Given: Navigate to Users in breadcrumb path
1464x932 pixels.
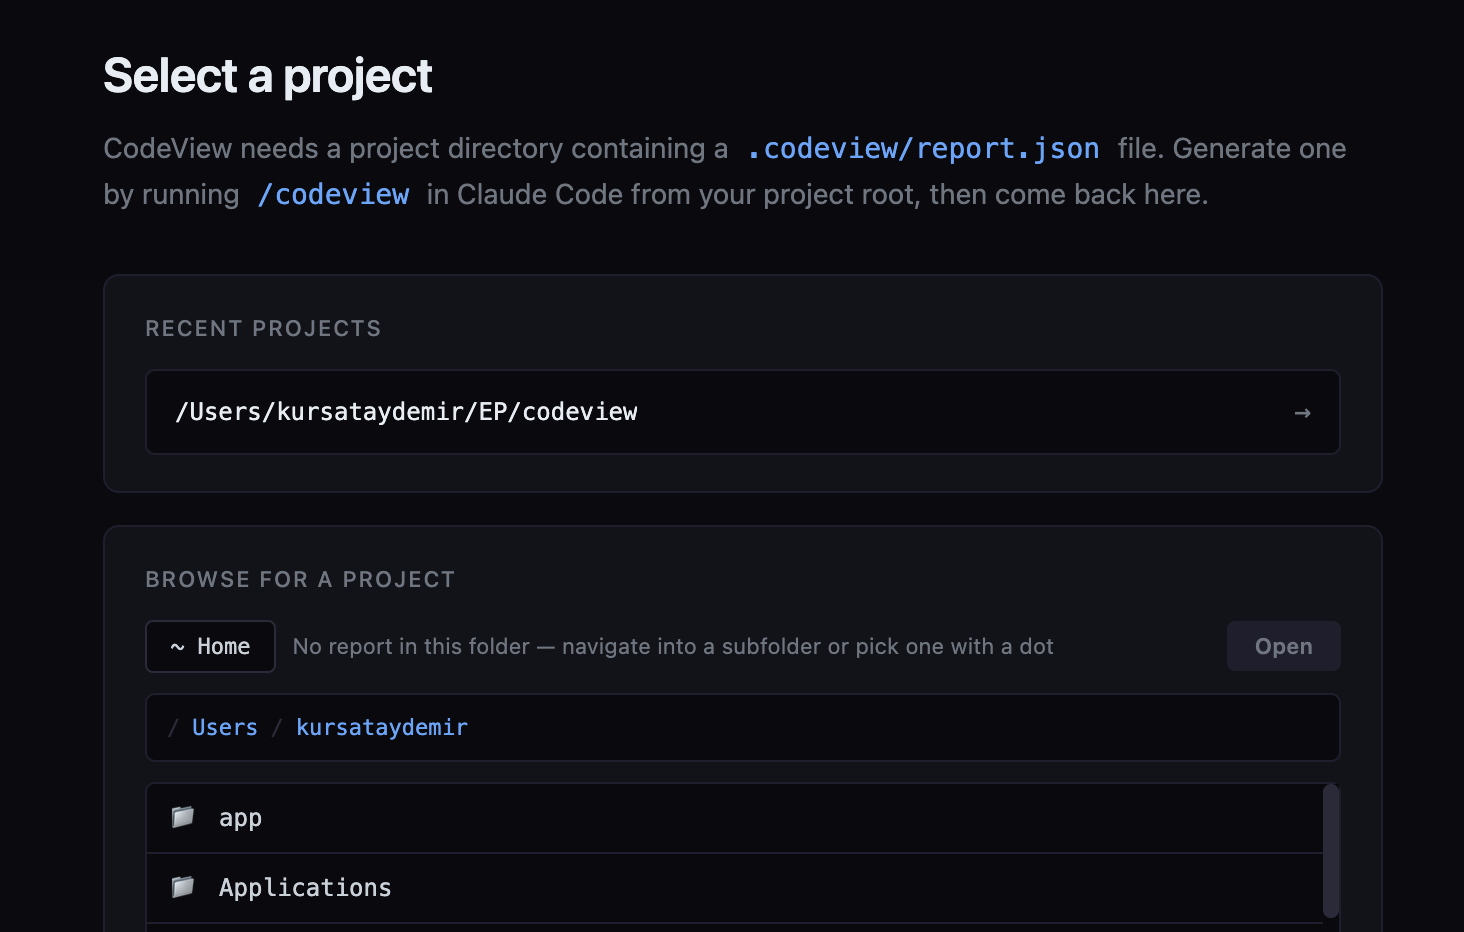Looking at the screenshot, I should (x=225, y=728).
